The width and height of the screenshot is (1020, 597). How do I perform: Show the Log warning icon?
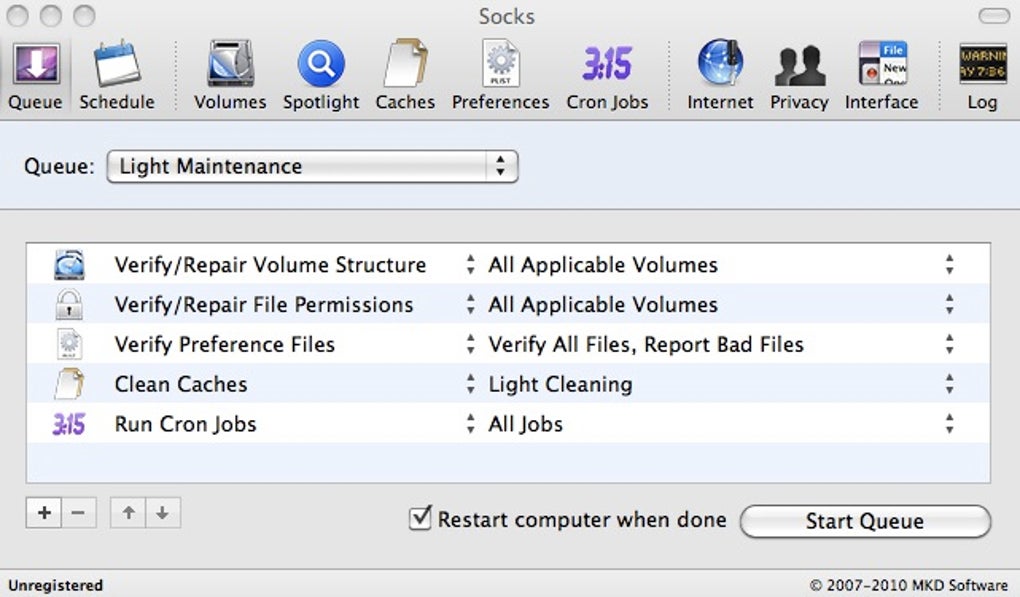click(982, 65)
